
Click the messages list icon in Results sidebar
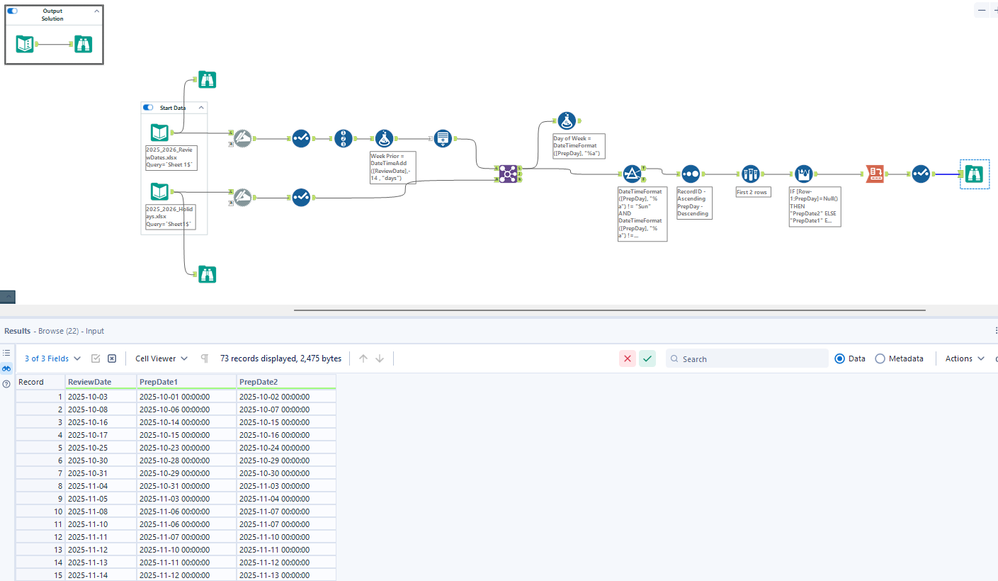pyautogui.click(x=6, y=353)
